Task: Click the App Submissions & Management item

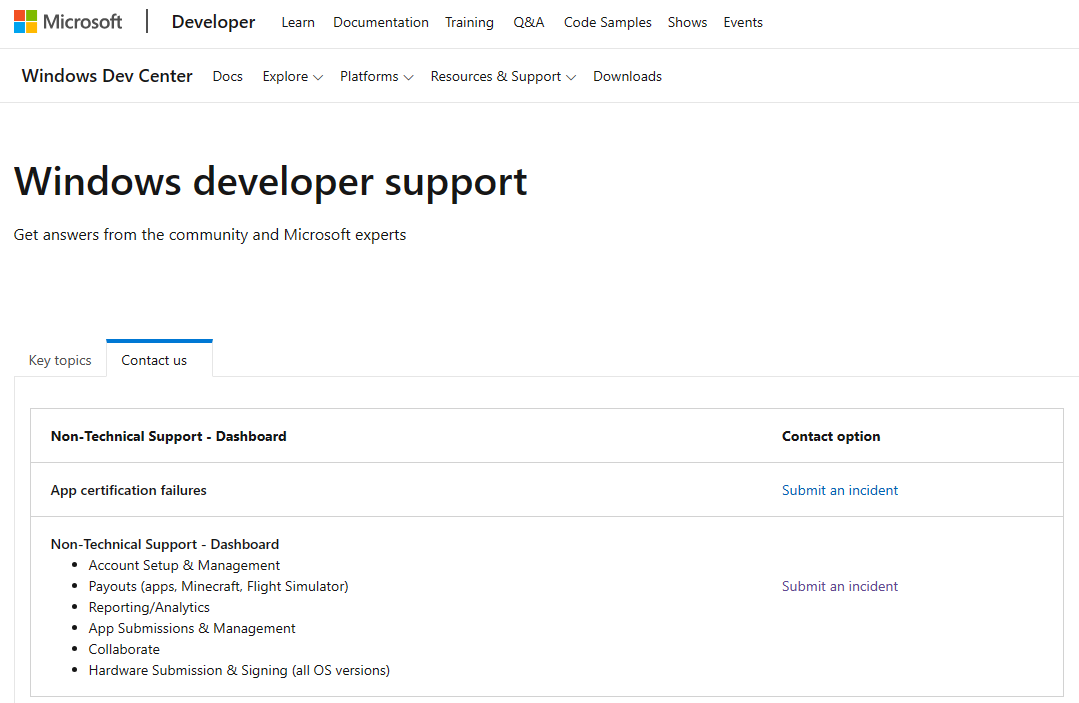Action: (x=192, y=629)
